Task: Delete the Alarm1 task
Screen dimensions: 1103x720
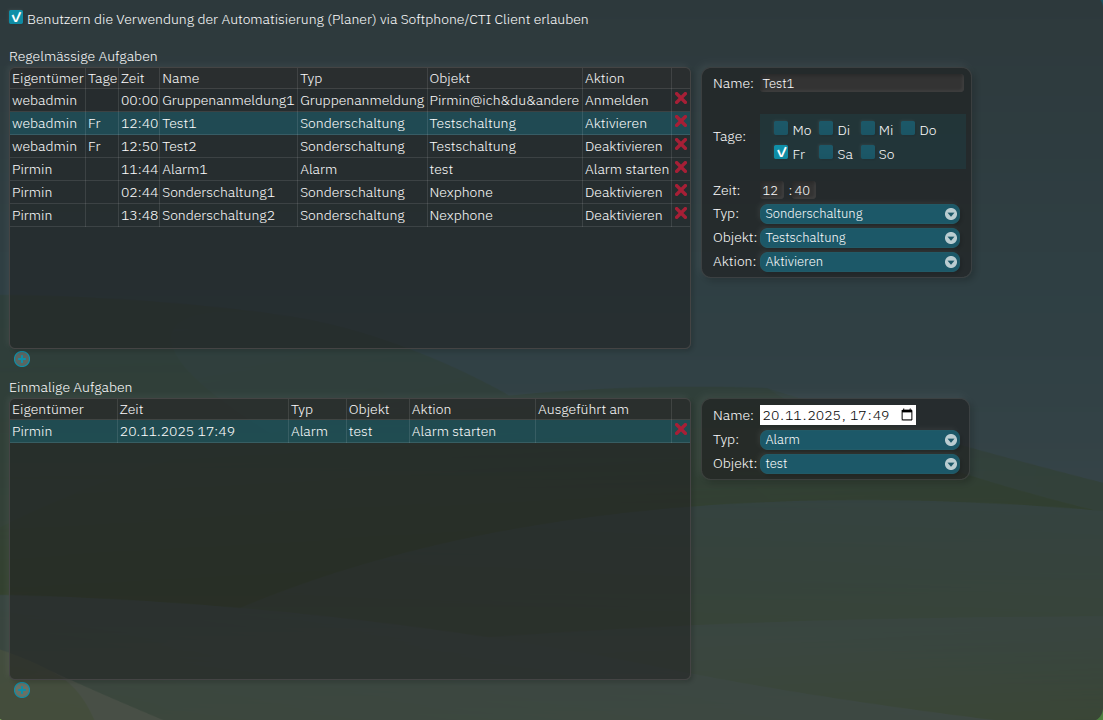Action: pos(681,168)
